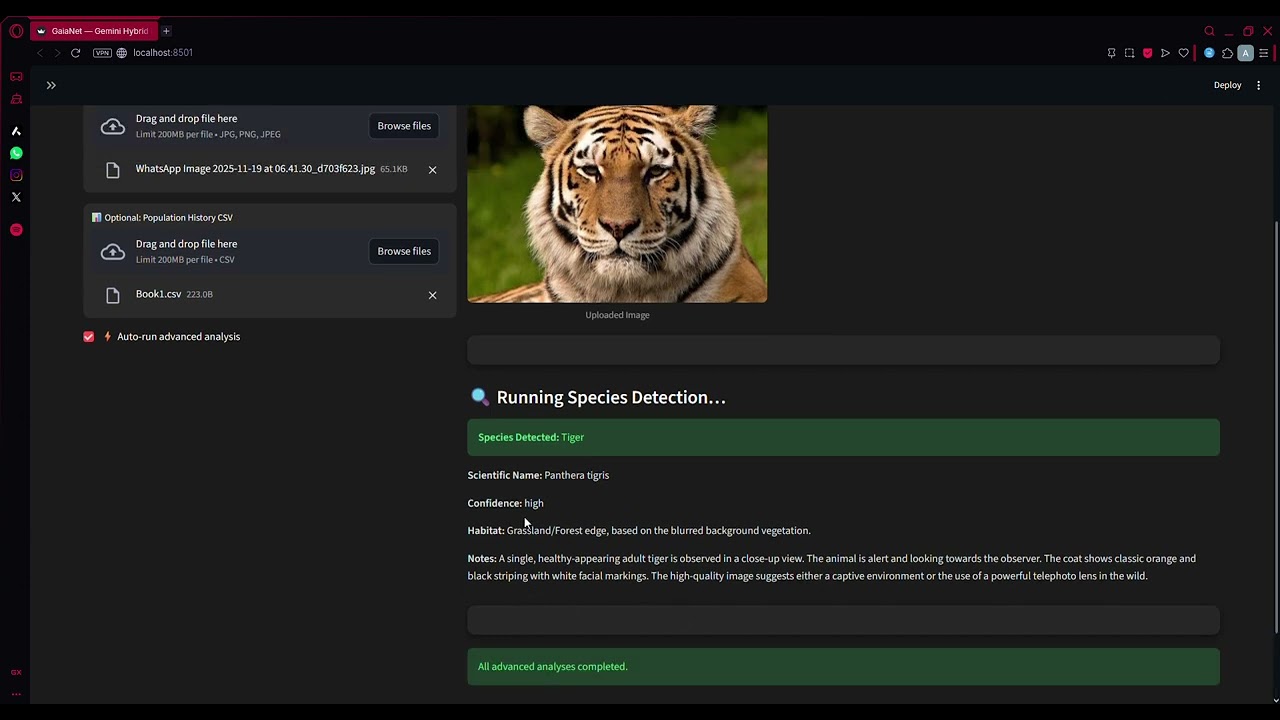Image resolution: width=1280 pixels, height=720 pixels.
Task: Click the snapshot capture icon in toolbar
Action: pyautogui.click(x=1129, y=53)
